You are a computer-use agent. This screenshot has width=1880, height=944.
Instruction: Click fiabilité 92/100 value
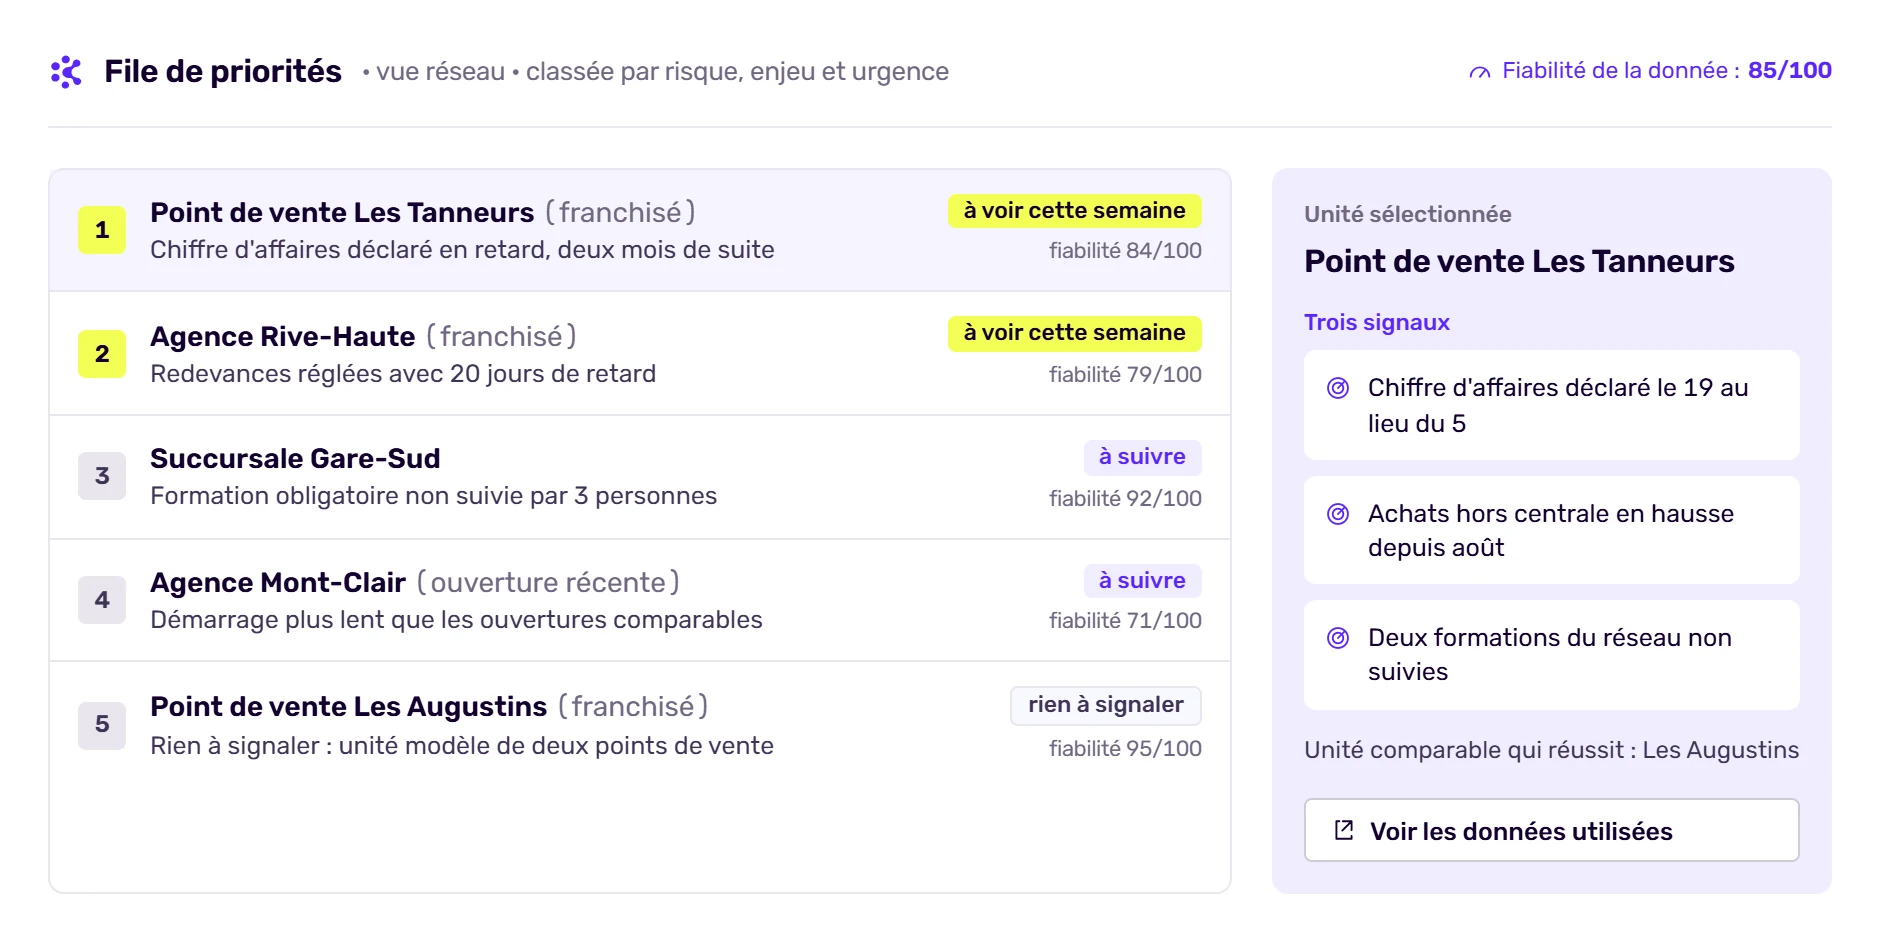pos(1125,499)
